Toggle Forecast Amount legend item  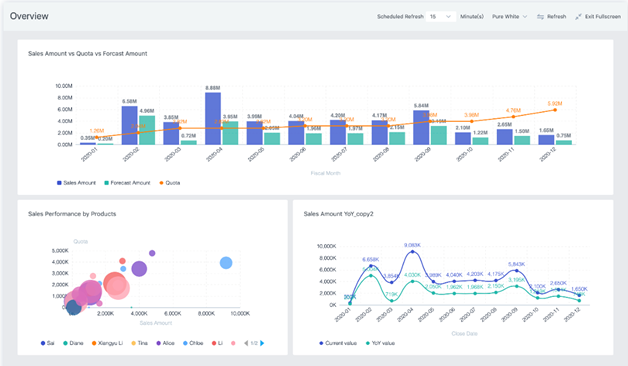tap(127, 183)
